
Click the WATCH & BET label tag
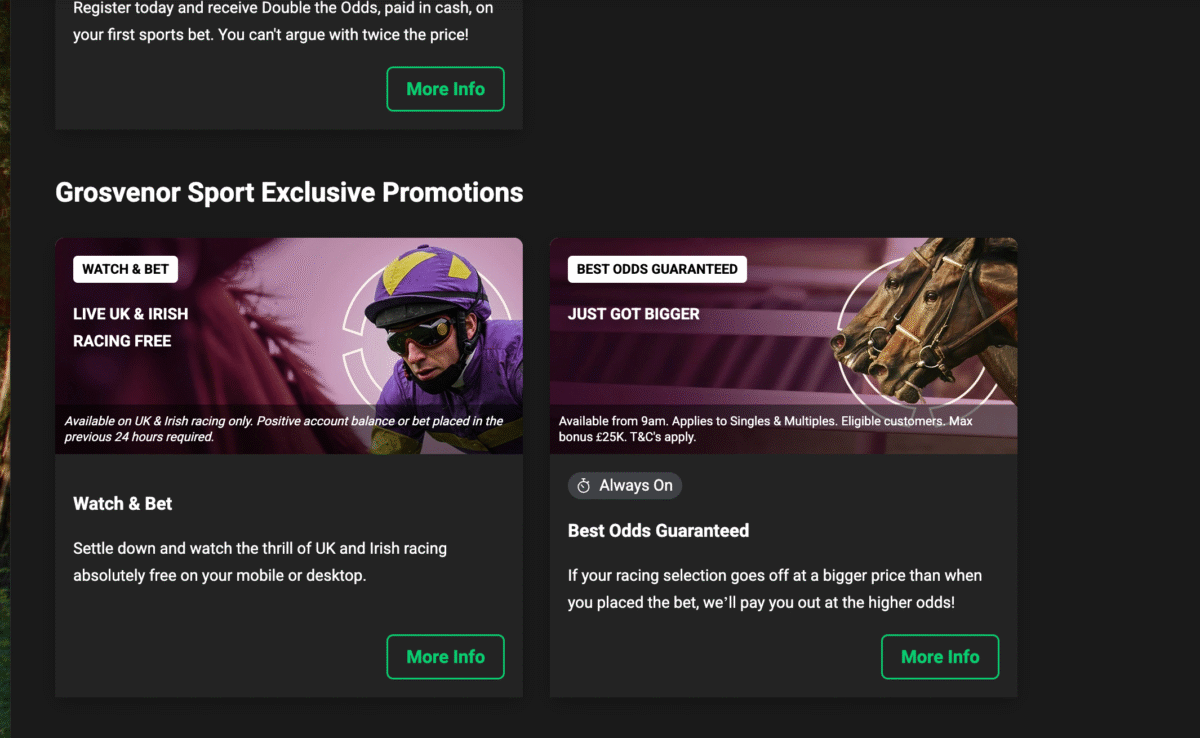pos(125,269)
